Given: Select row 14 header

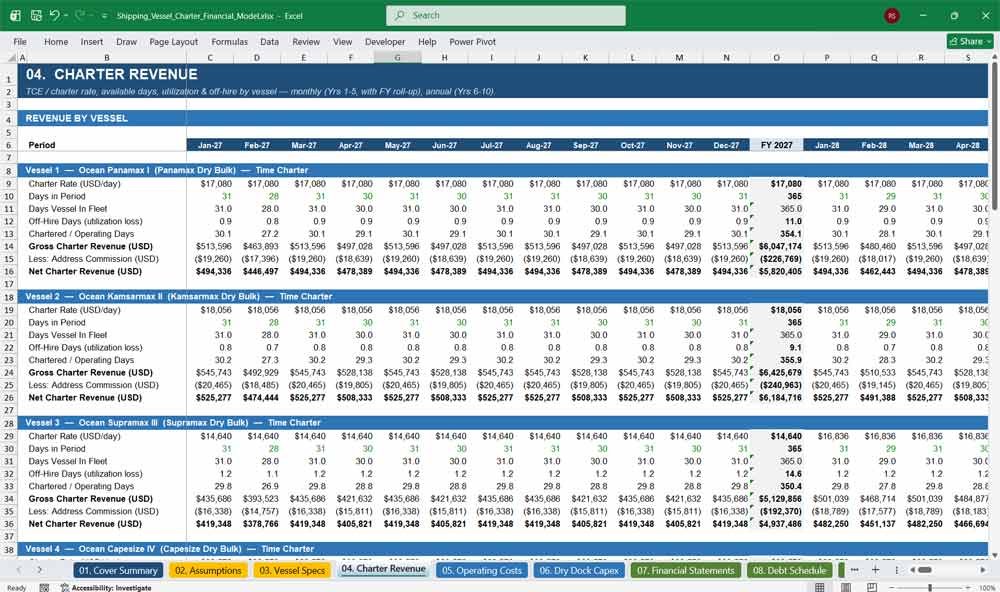Looking at the screenshot, I should (x=9, y=246).
